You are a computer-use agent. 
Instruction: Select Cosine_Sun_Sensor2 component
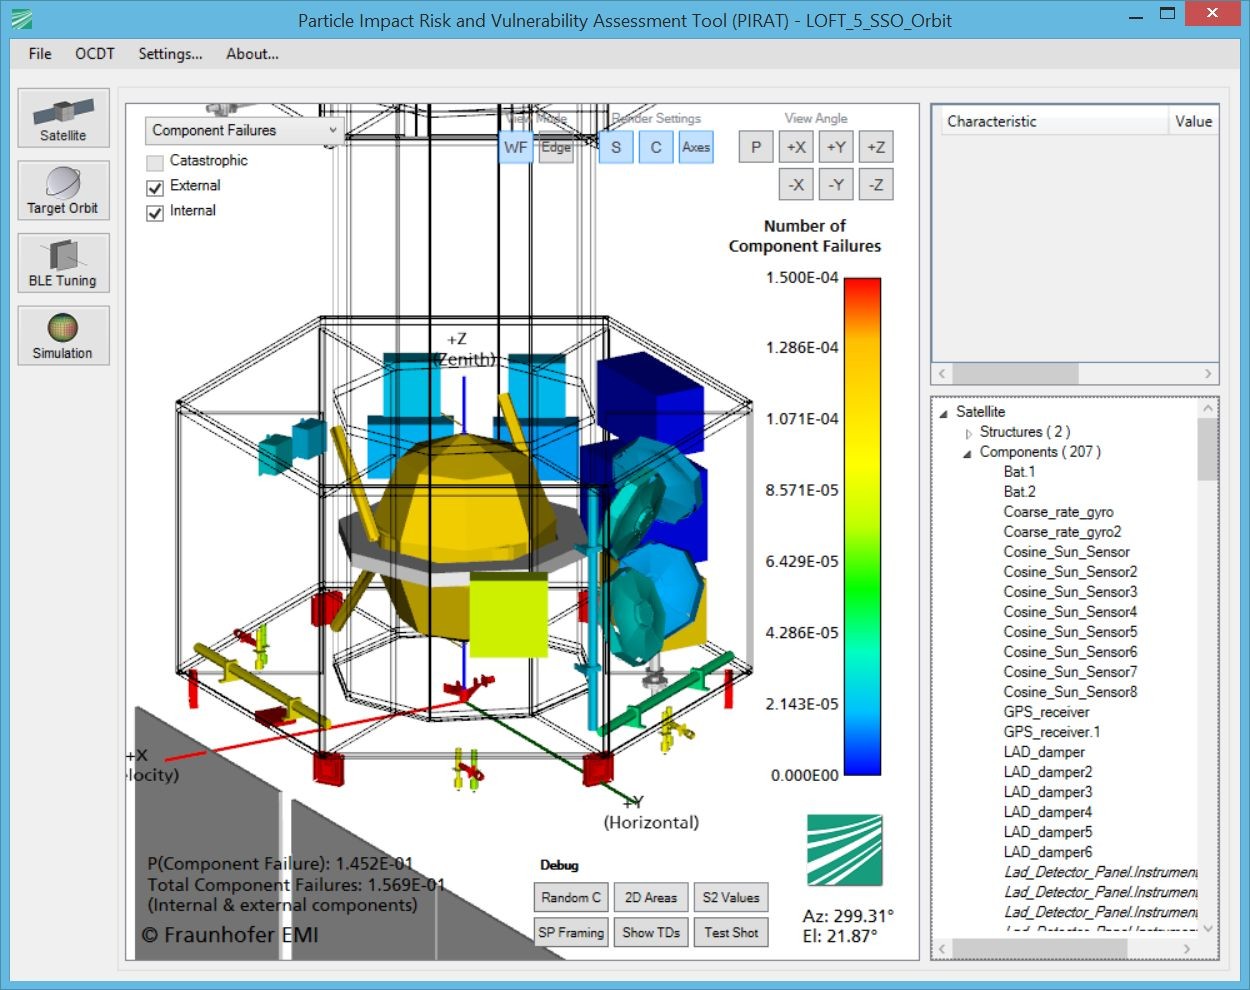pos(1070,572)
